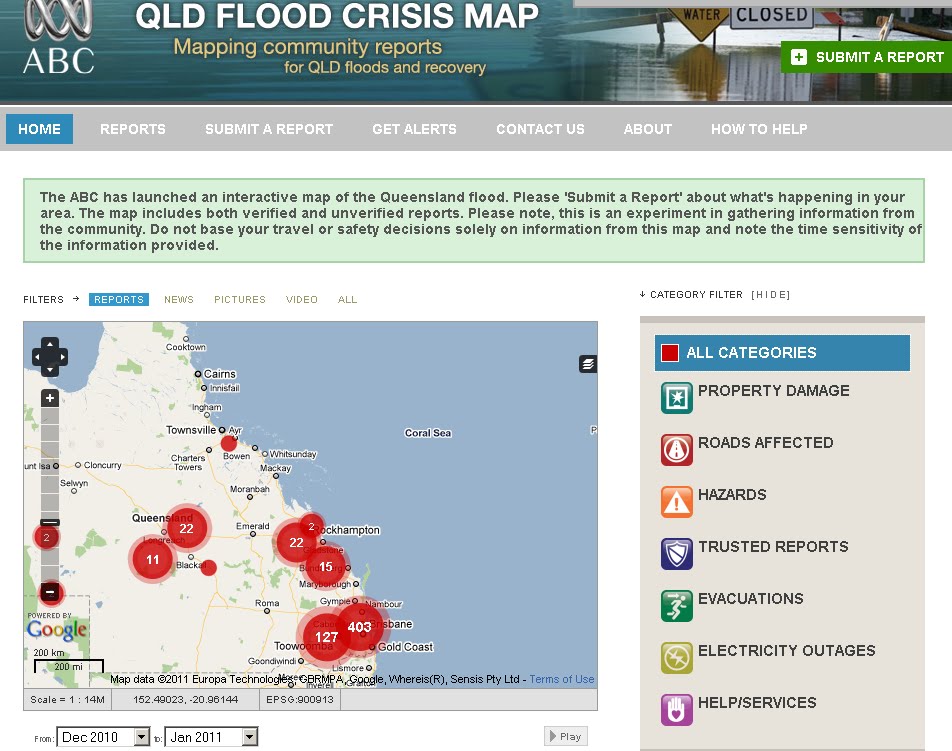Open the map layers selector icon
This screenshot has height=751, width=952.
tap(586, 364)
